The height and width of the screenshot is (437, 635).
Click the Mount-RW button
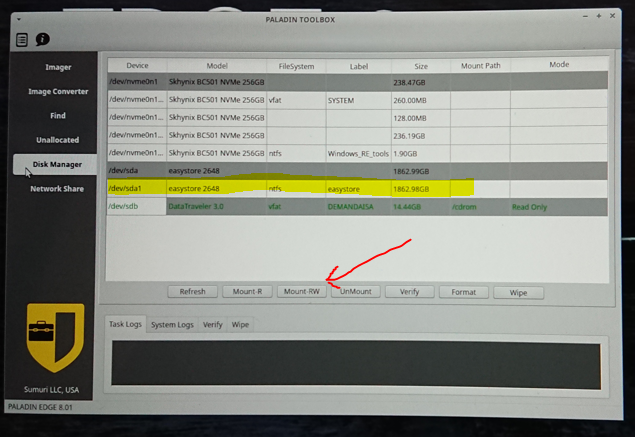coord(302,292)
